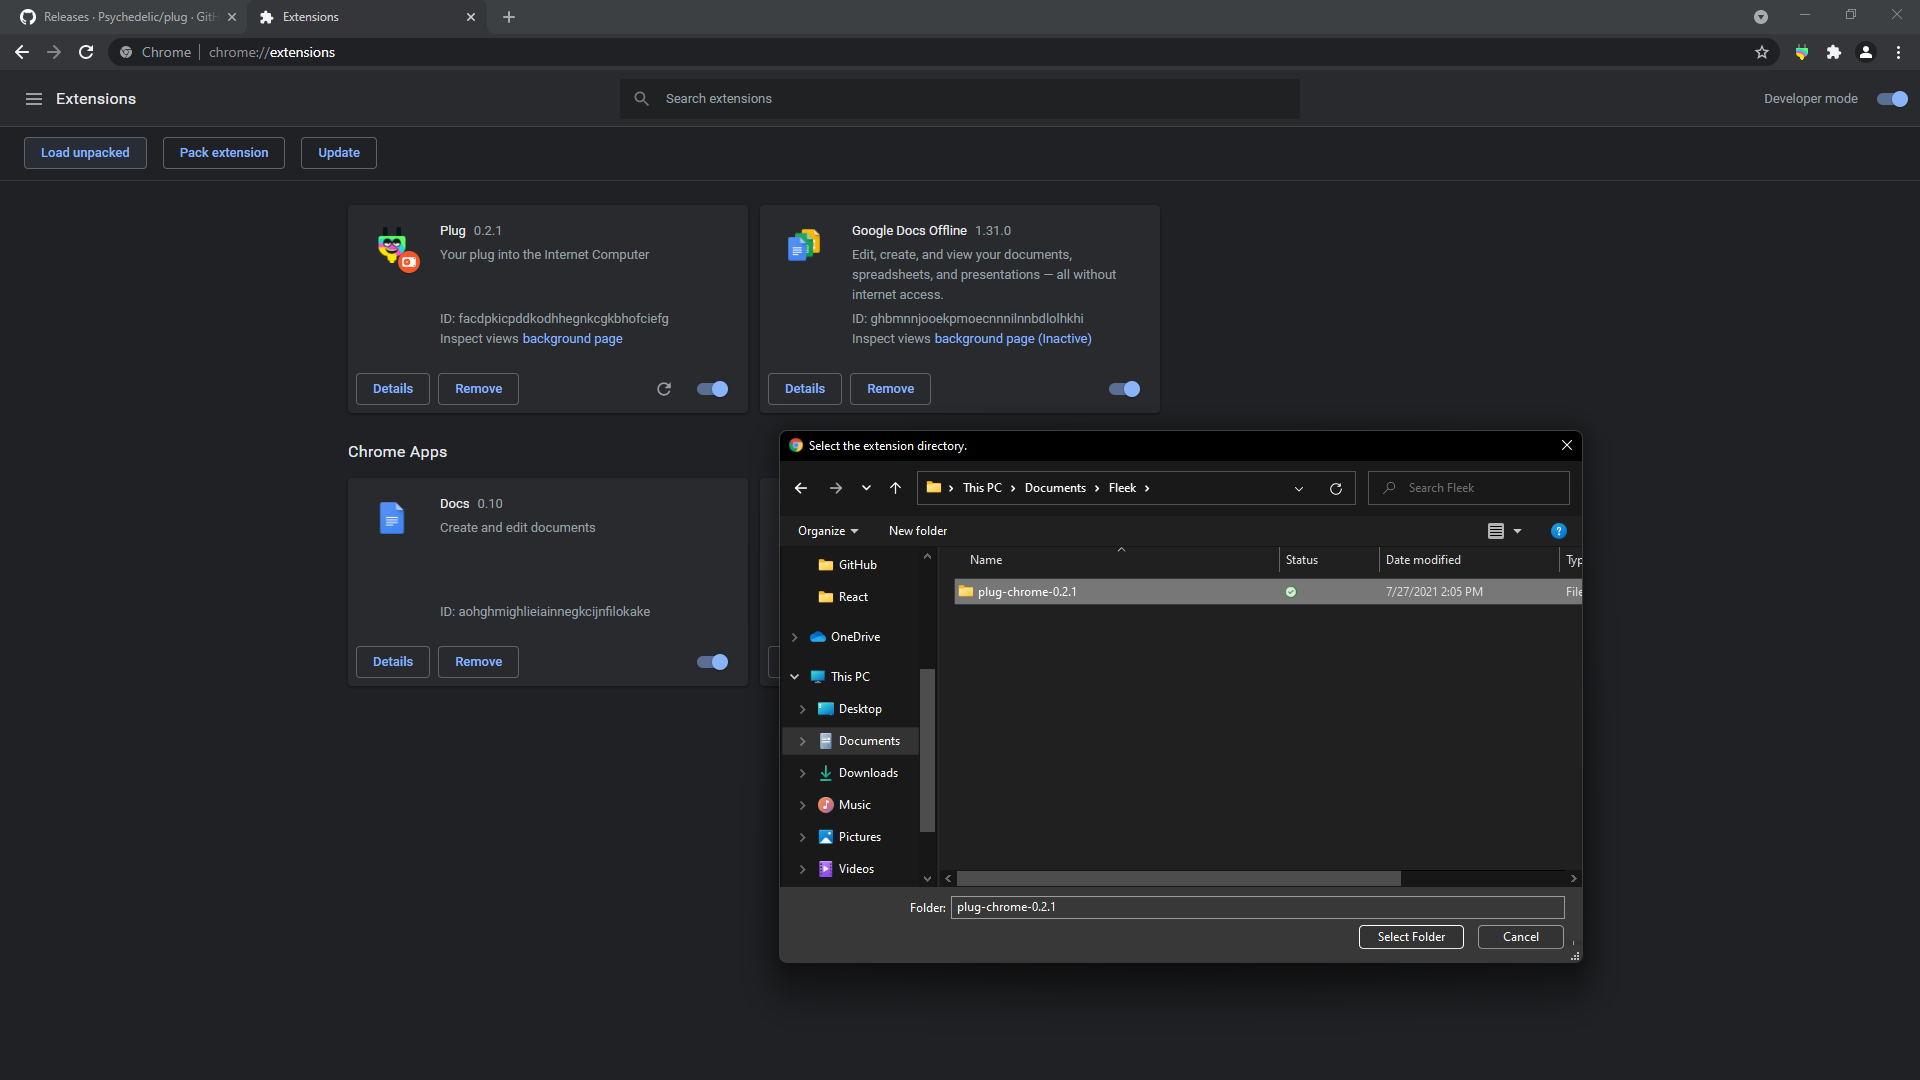The image size is (1920, 1080).
Task: Click the Chrome forward navigation arrow
Action: click(54, 52)
